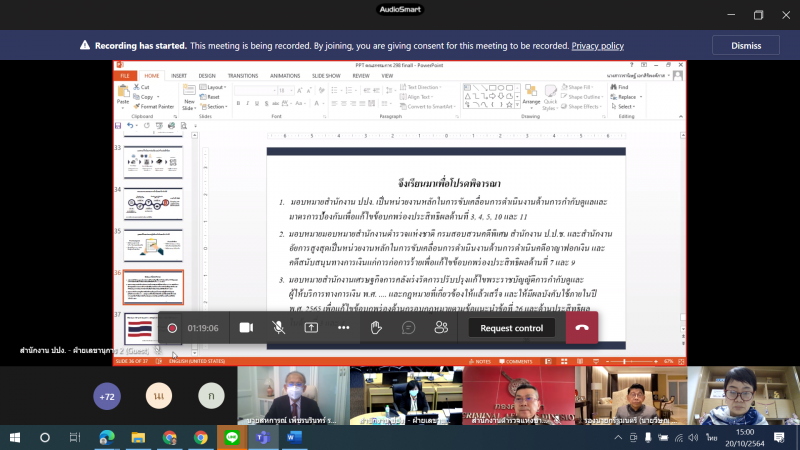Show the participants list
This screenshot has width=800, height=450.
(441, 328)
